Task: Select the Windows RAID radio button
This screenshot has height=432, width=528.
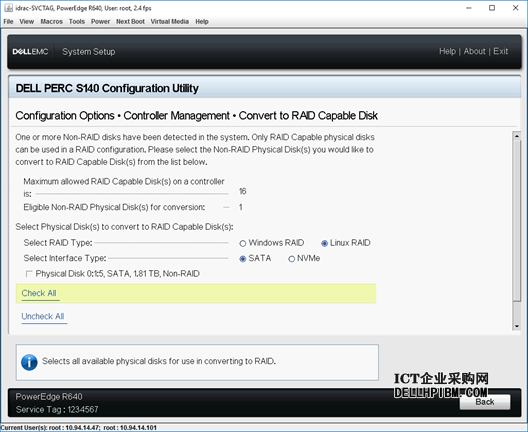Action: pos(242,243)
